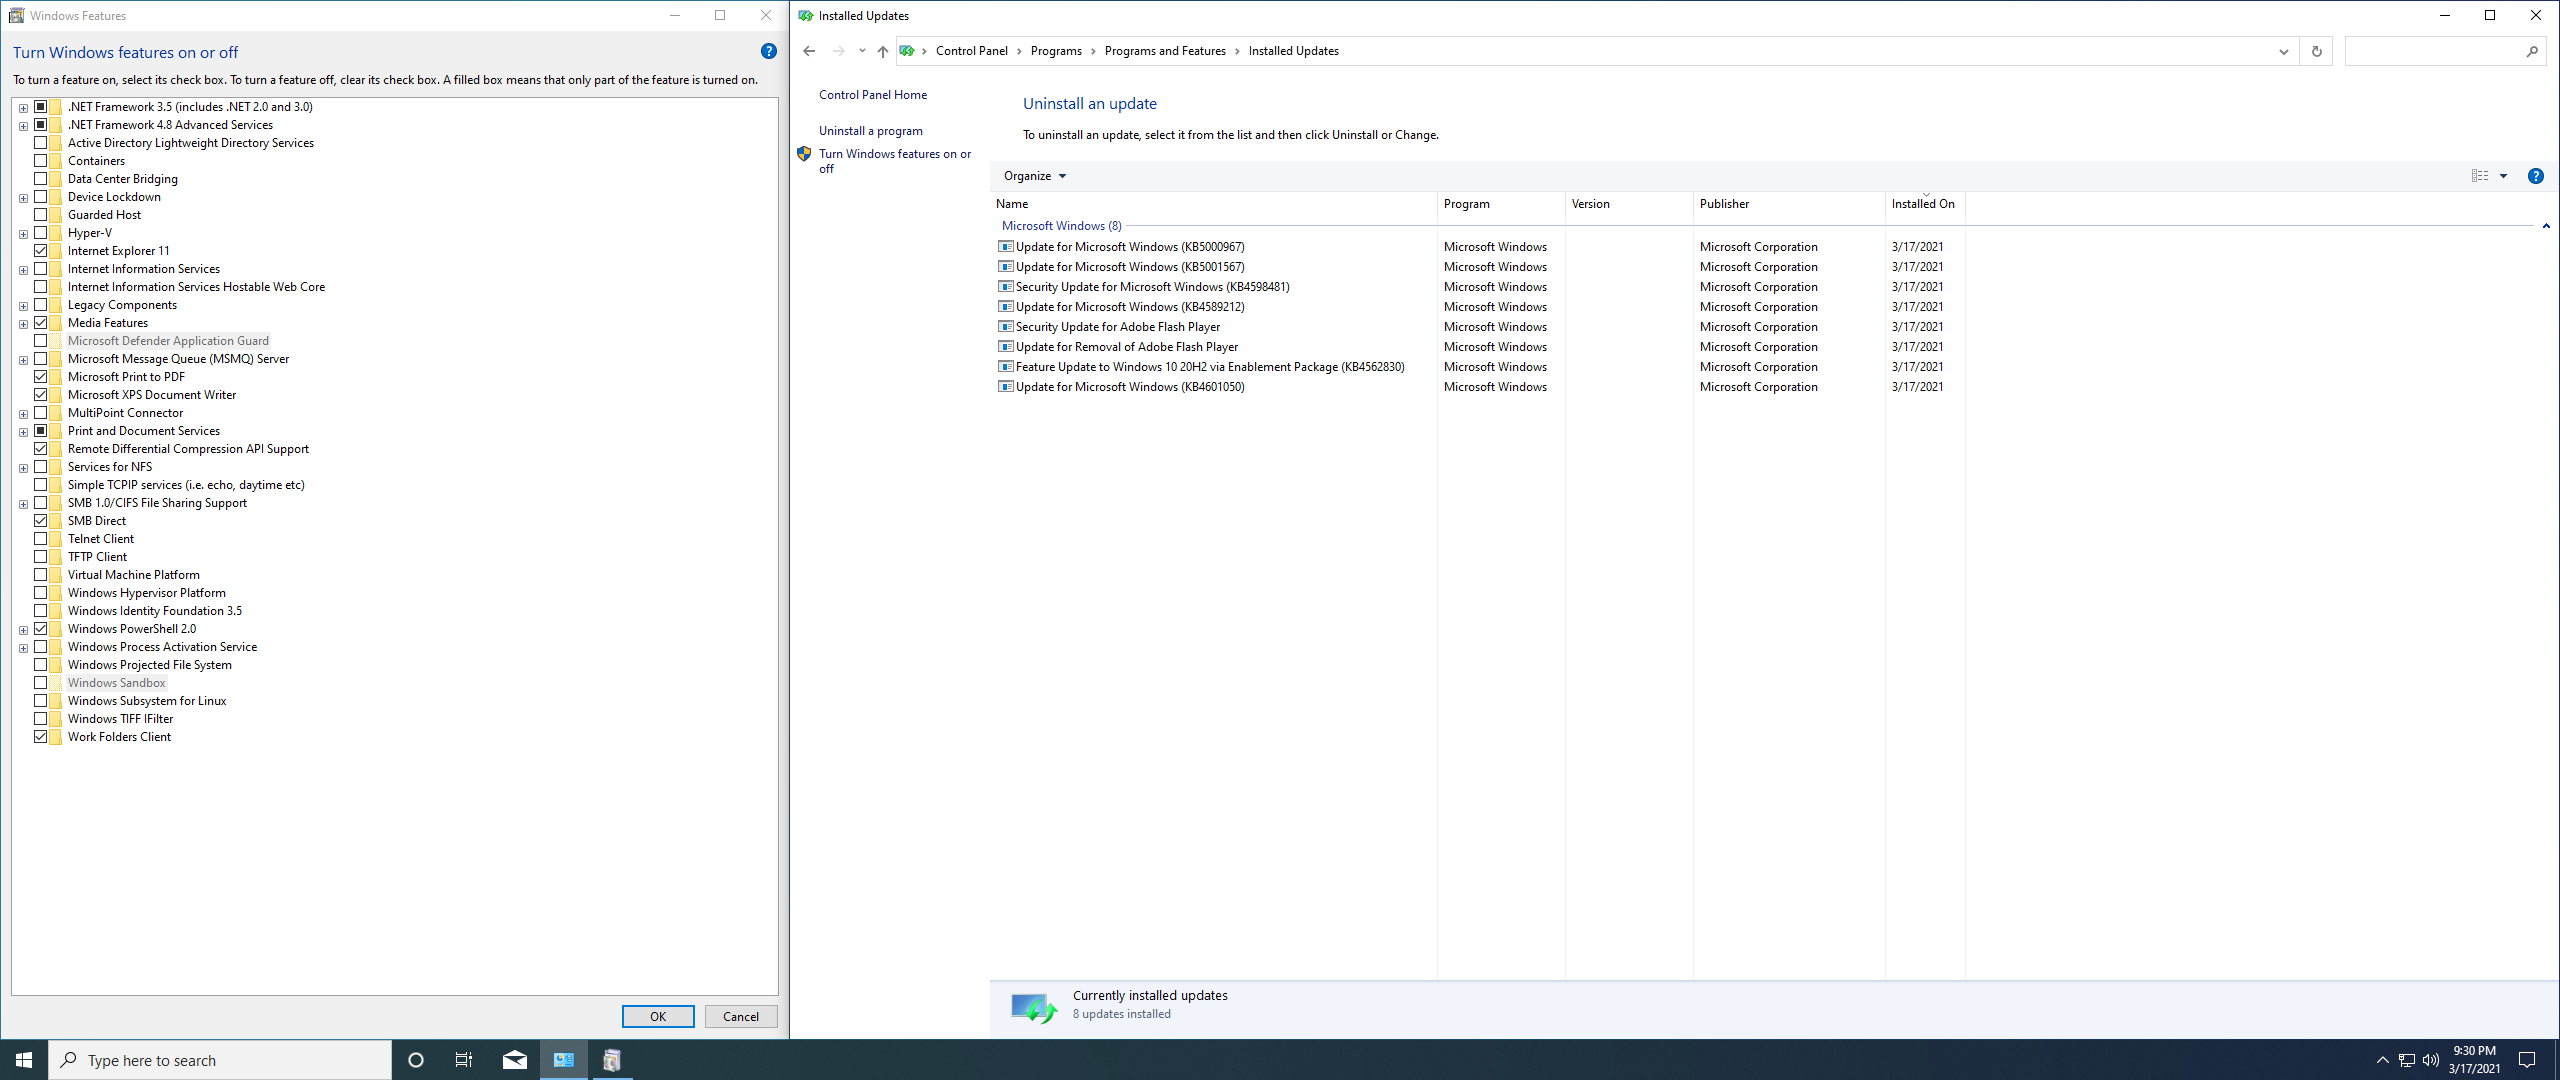Open Task View on taskbar
This screenshot has width=2560, height=1080.
[464, 1060]
